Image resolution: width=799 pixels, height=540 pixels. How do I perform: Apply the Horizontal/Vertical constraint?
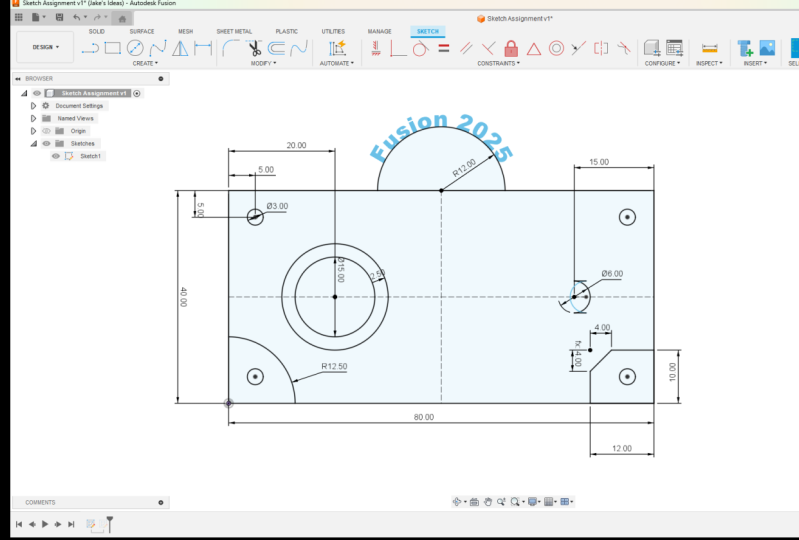coord(376,48)
